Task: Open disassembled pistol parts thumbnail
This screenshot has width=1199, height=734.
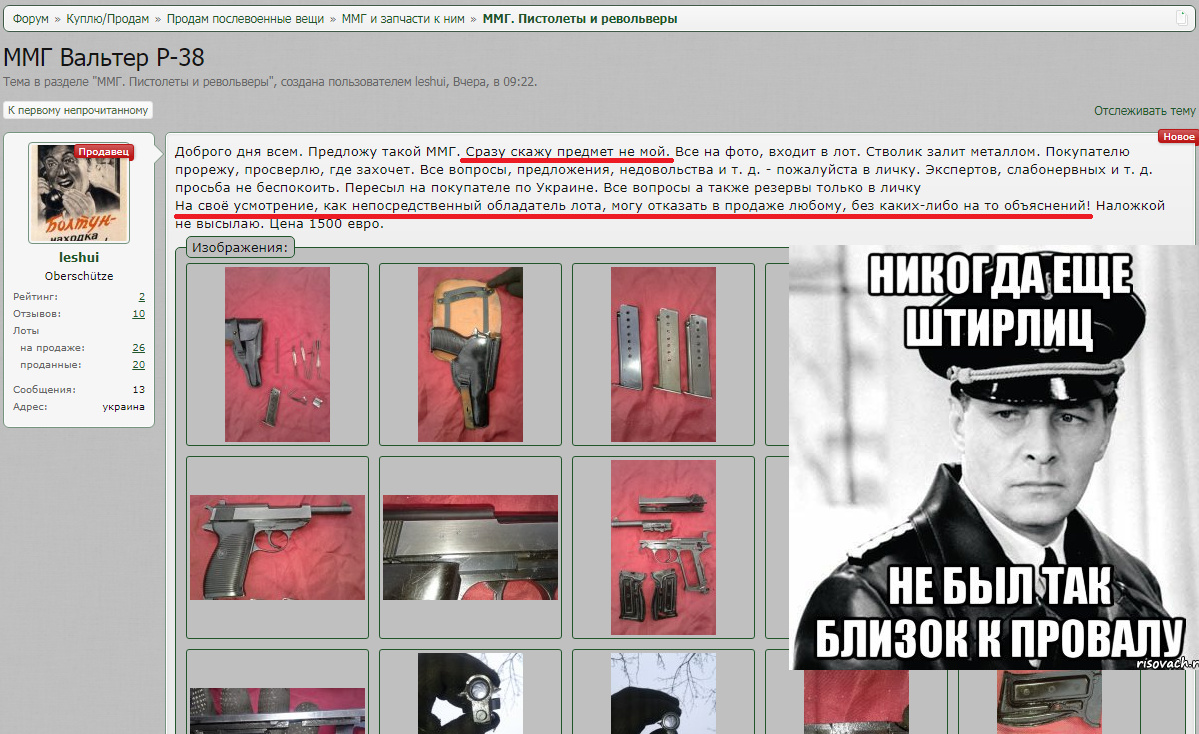Action: (x=663, y=547)
